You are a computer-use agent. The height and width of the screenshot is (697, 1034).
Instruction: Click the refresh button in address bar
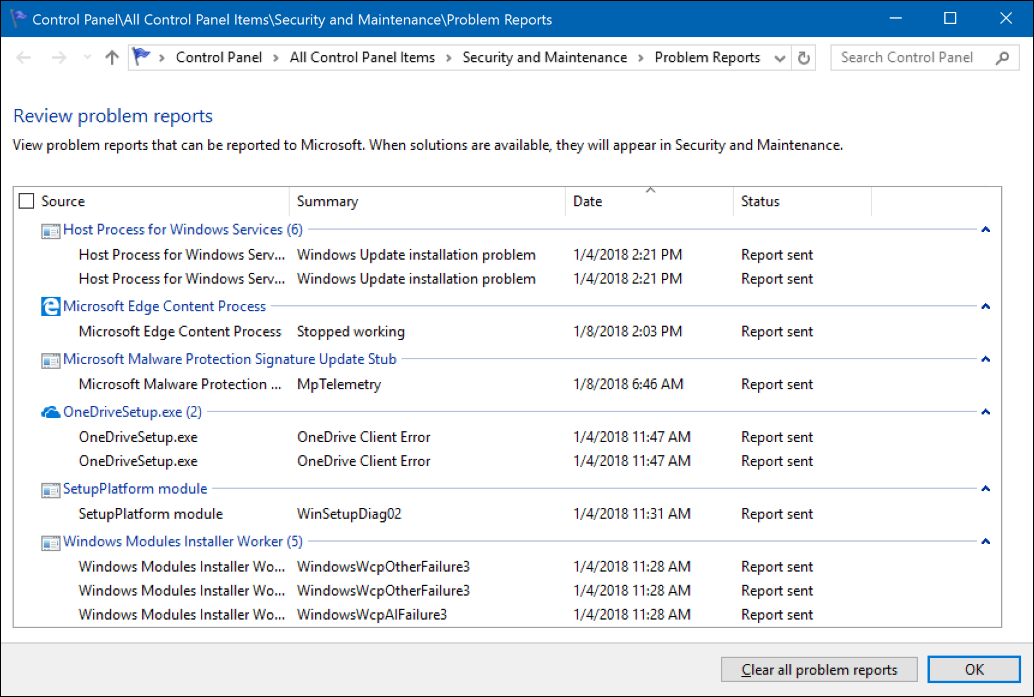pos(804,58)
